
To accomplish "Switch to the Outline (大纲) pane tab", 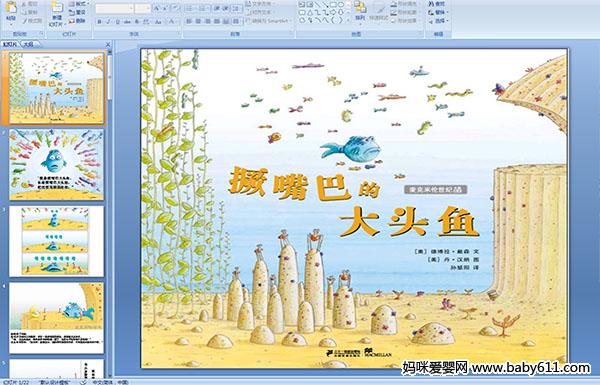I will (x=29, y=44).
